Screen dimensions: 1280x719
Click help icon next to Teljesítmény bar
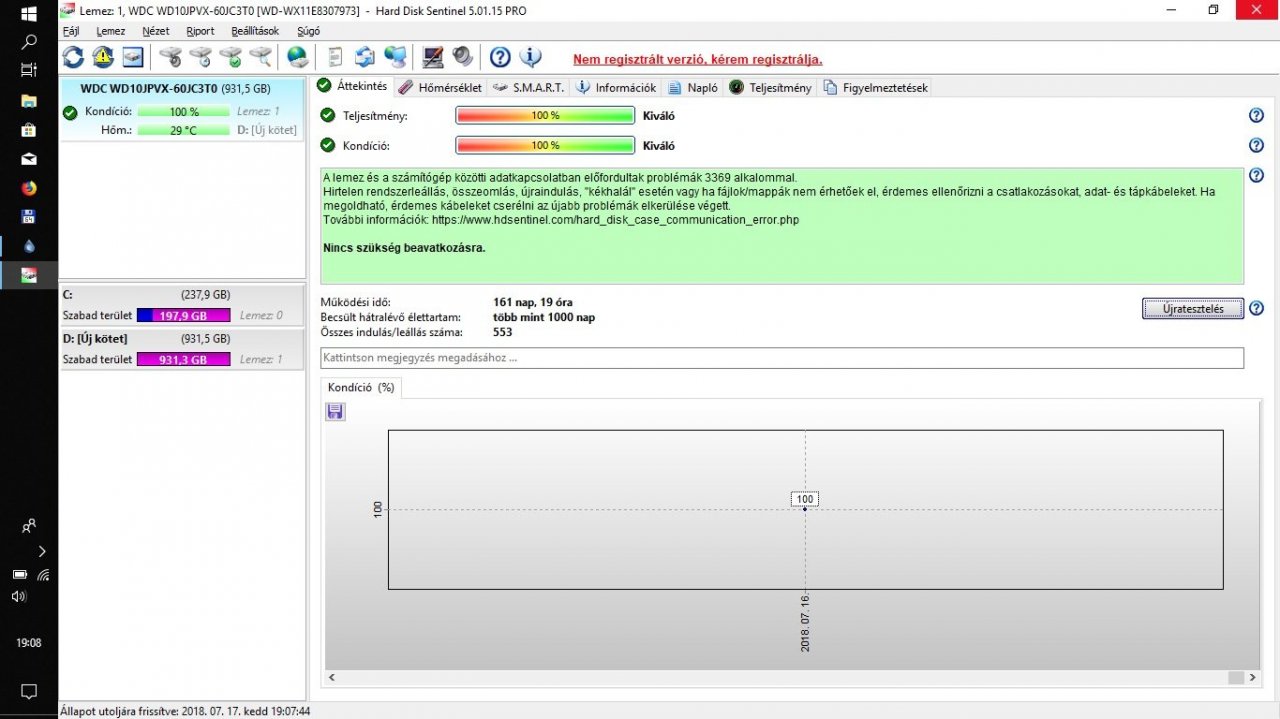click(1256, 116)
